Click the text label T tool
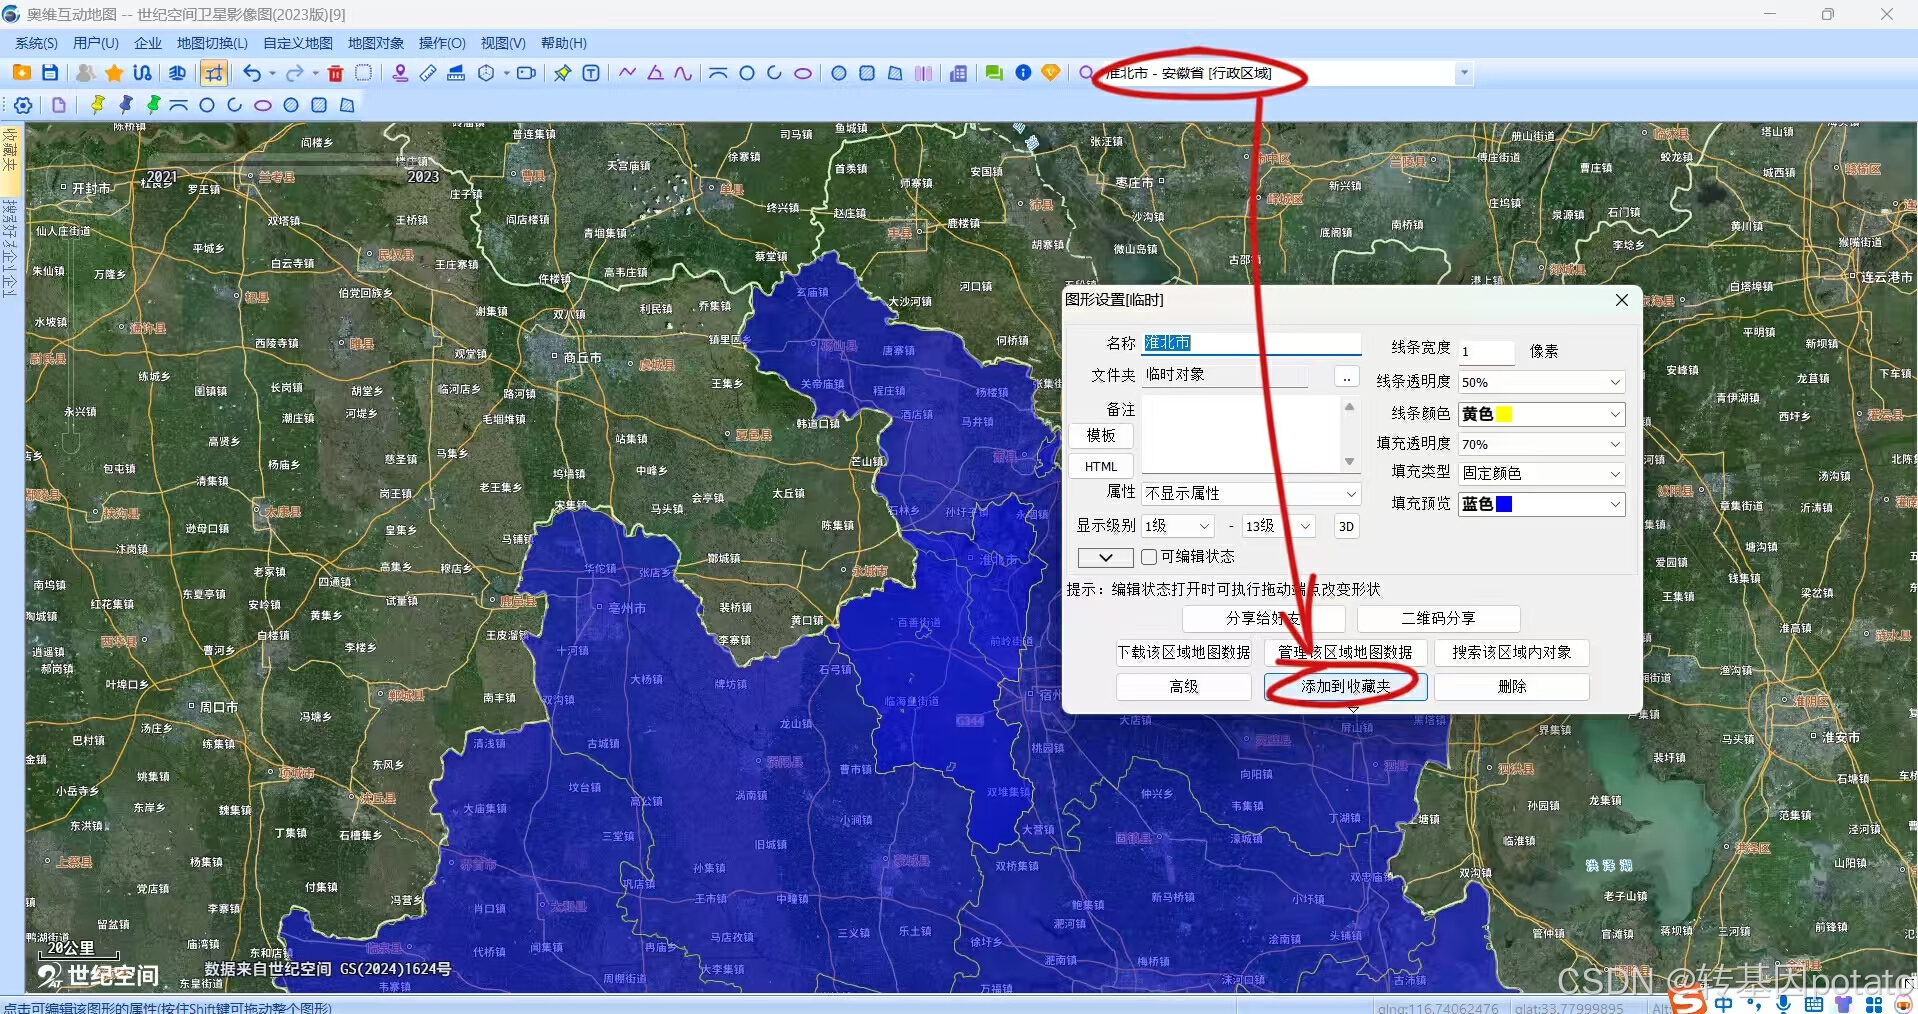Image resolution: width=1918 pixels, height=1014 pixels. 591,73
